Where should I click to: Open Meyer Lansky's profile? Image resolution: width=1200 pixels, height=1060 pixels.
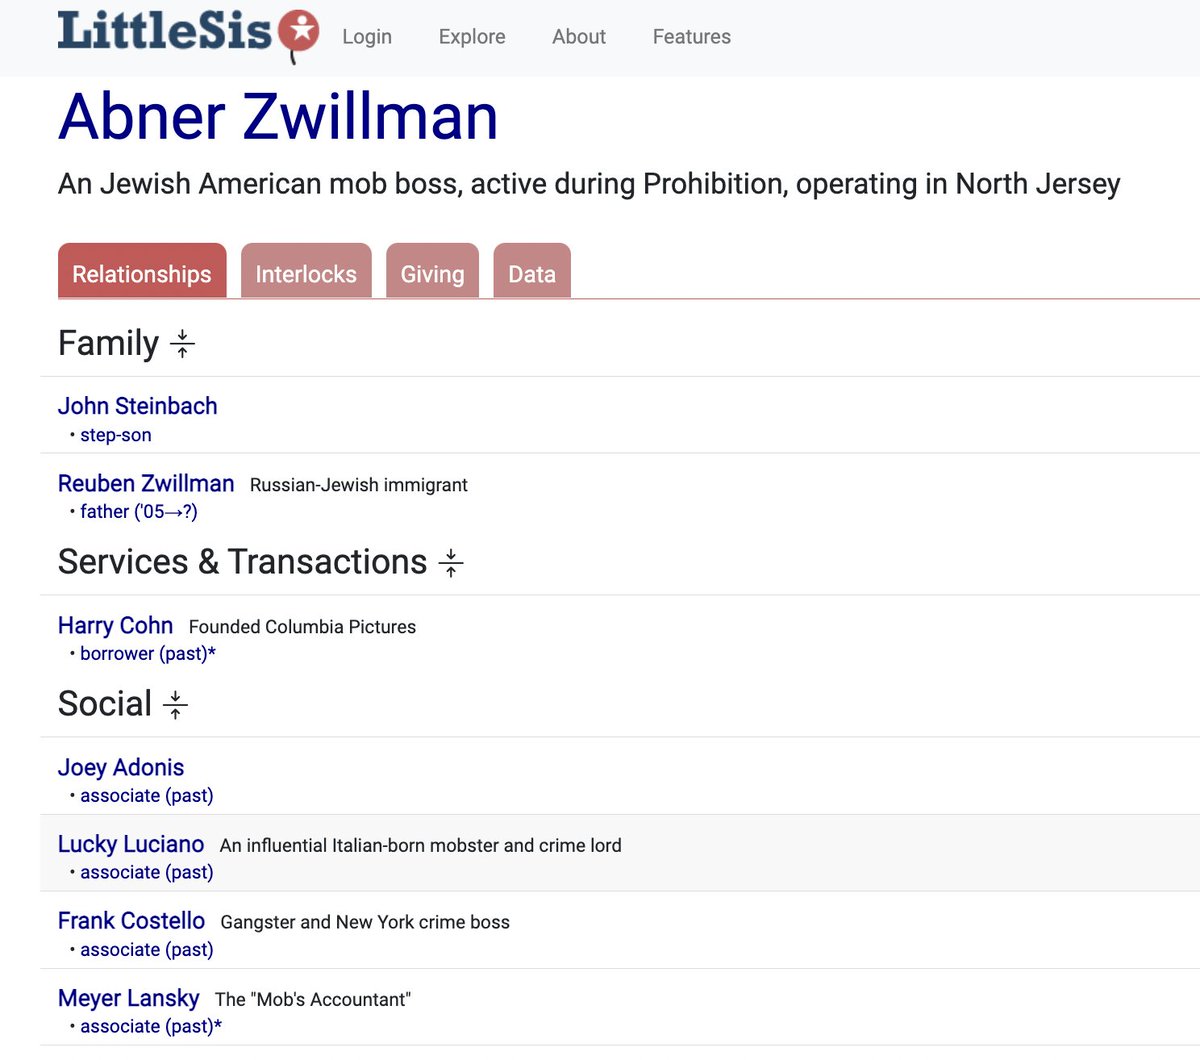(x=129, y=998)
